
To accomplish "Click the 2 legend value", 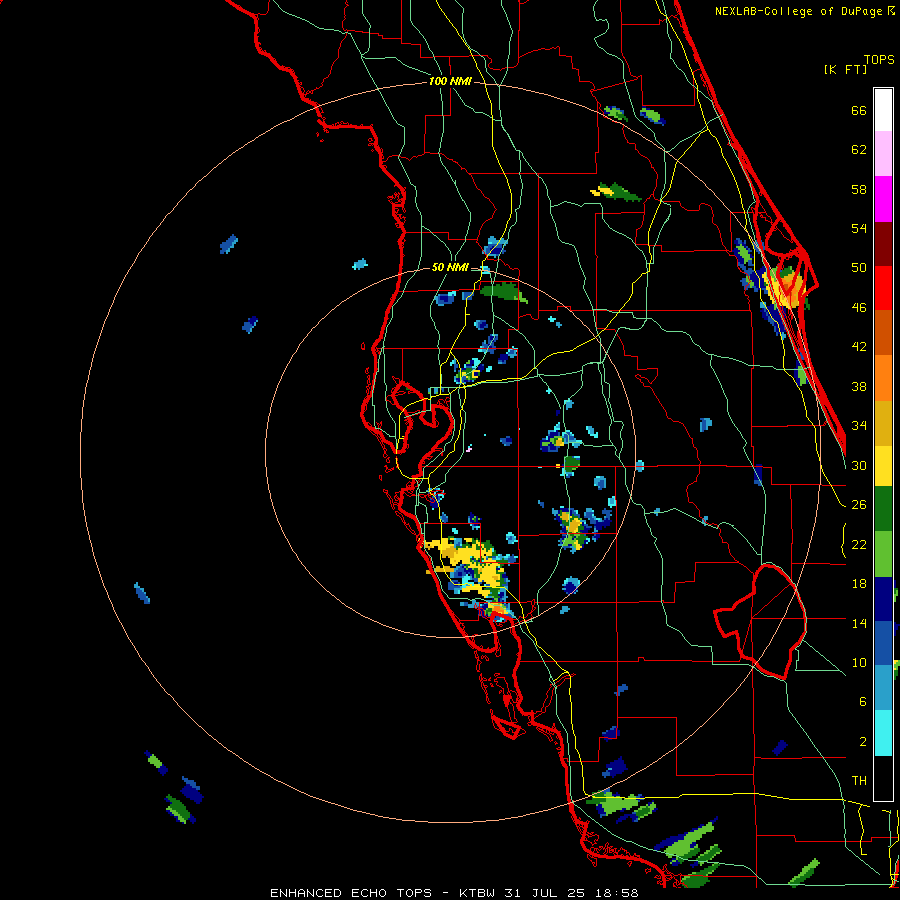I will point(863,742).
